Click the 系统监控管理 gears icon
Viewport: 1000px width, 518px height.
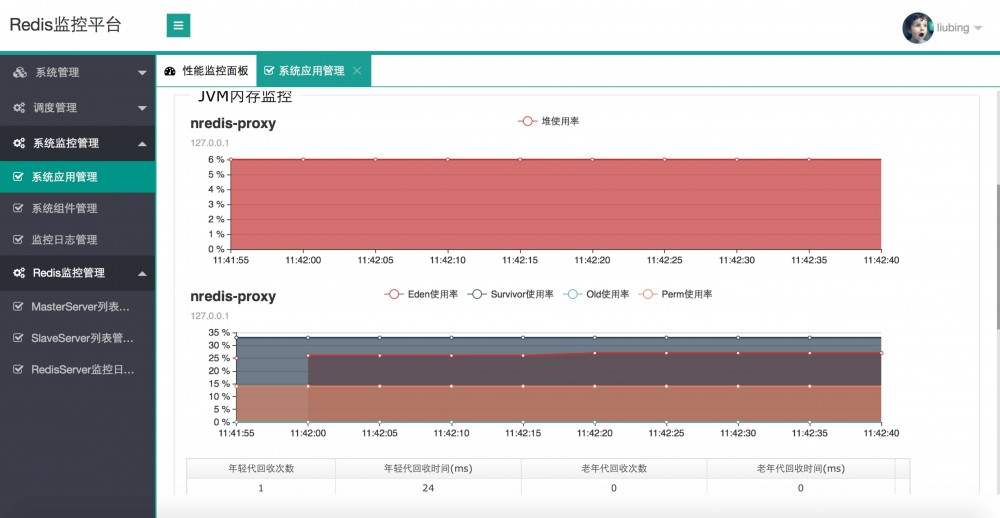coord(20,143)
